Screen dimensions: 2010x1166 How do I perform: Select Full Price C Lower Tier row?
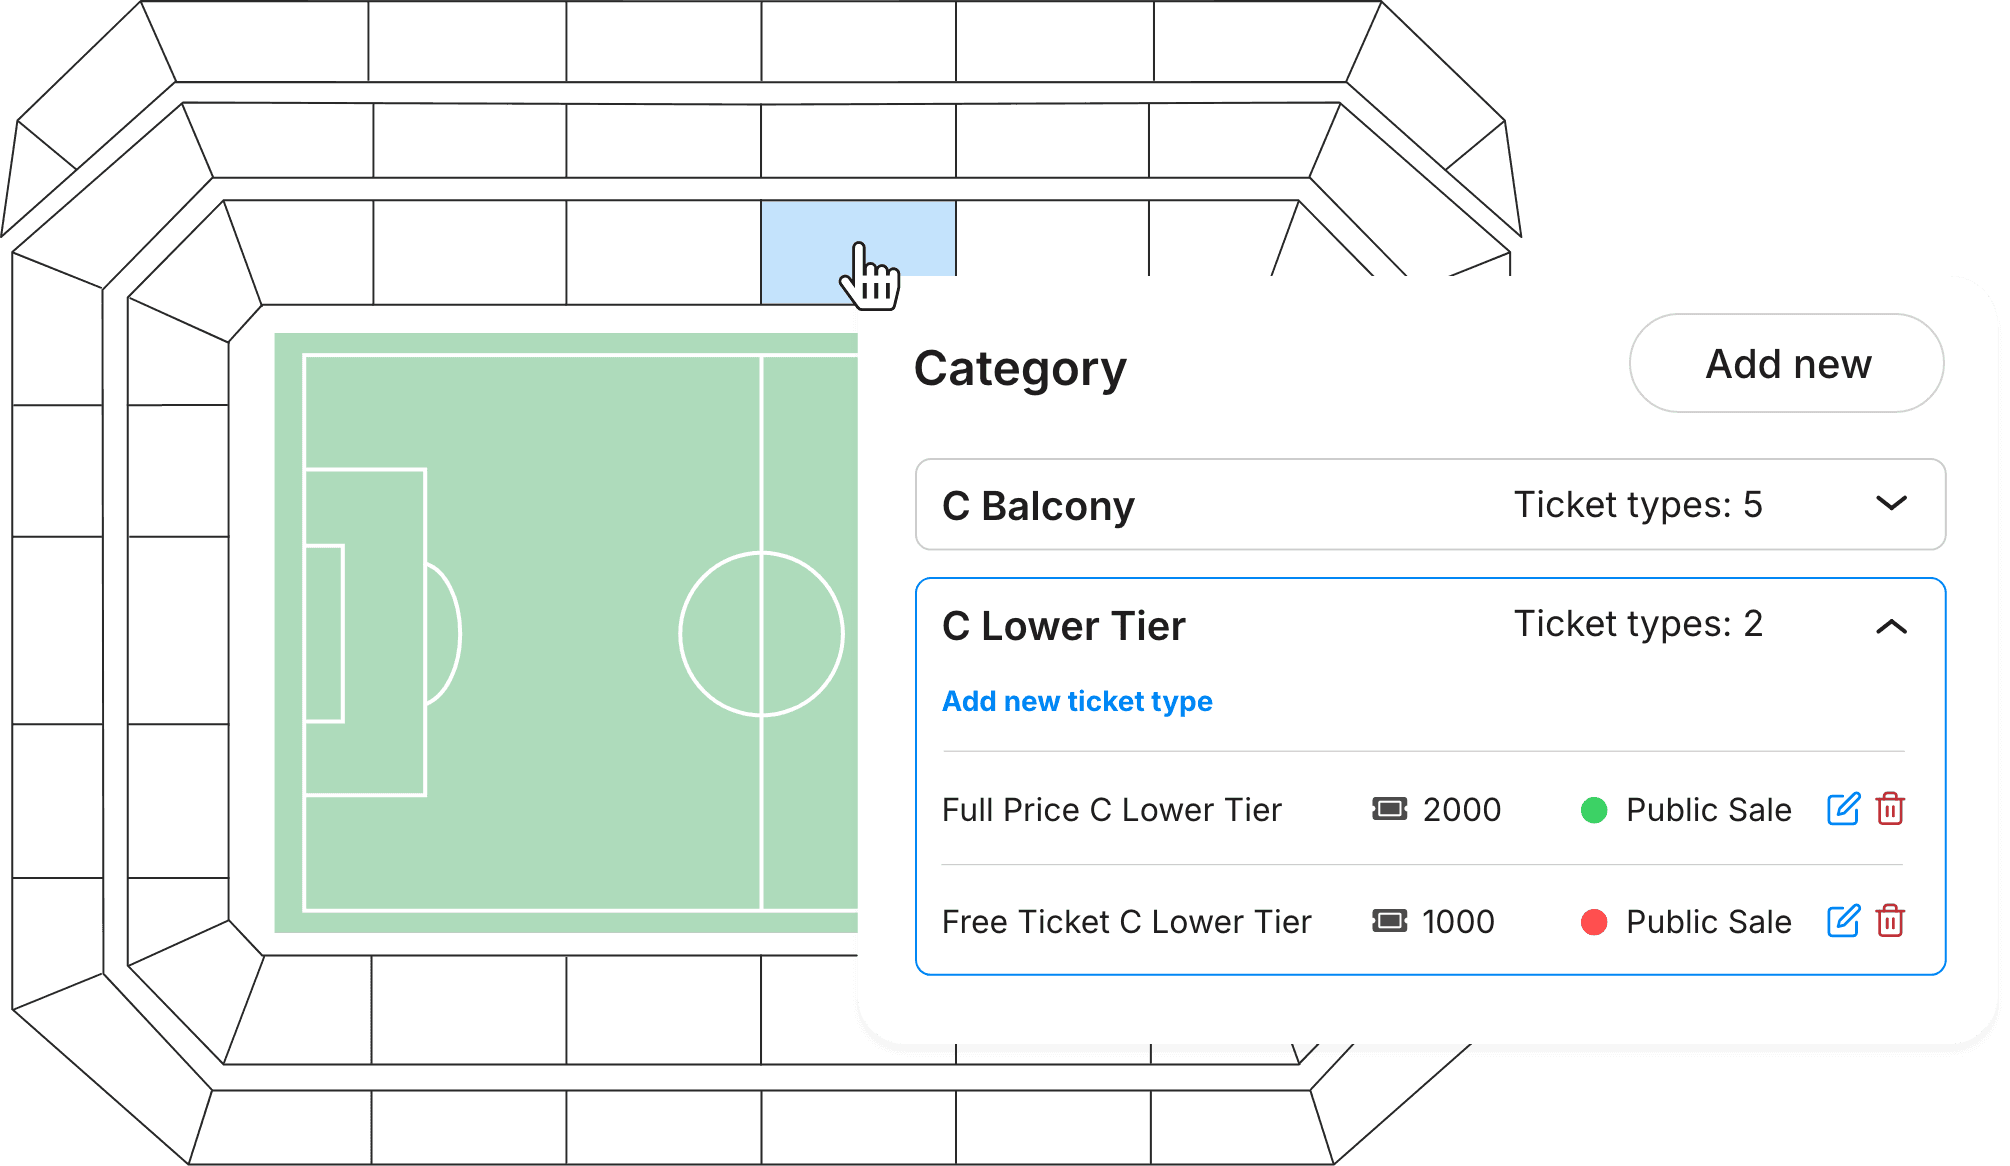[1111, 810]
